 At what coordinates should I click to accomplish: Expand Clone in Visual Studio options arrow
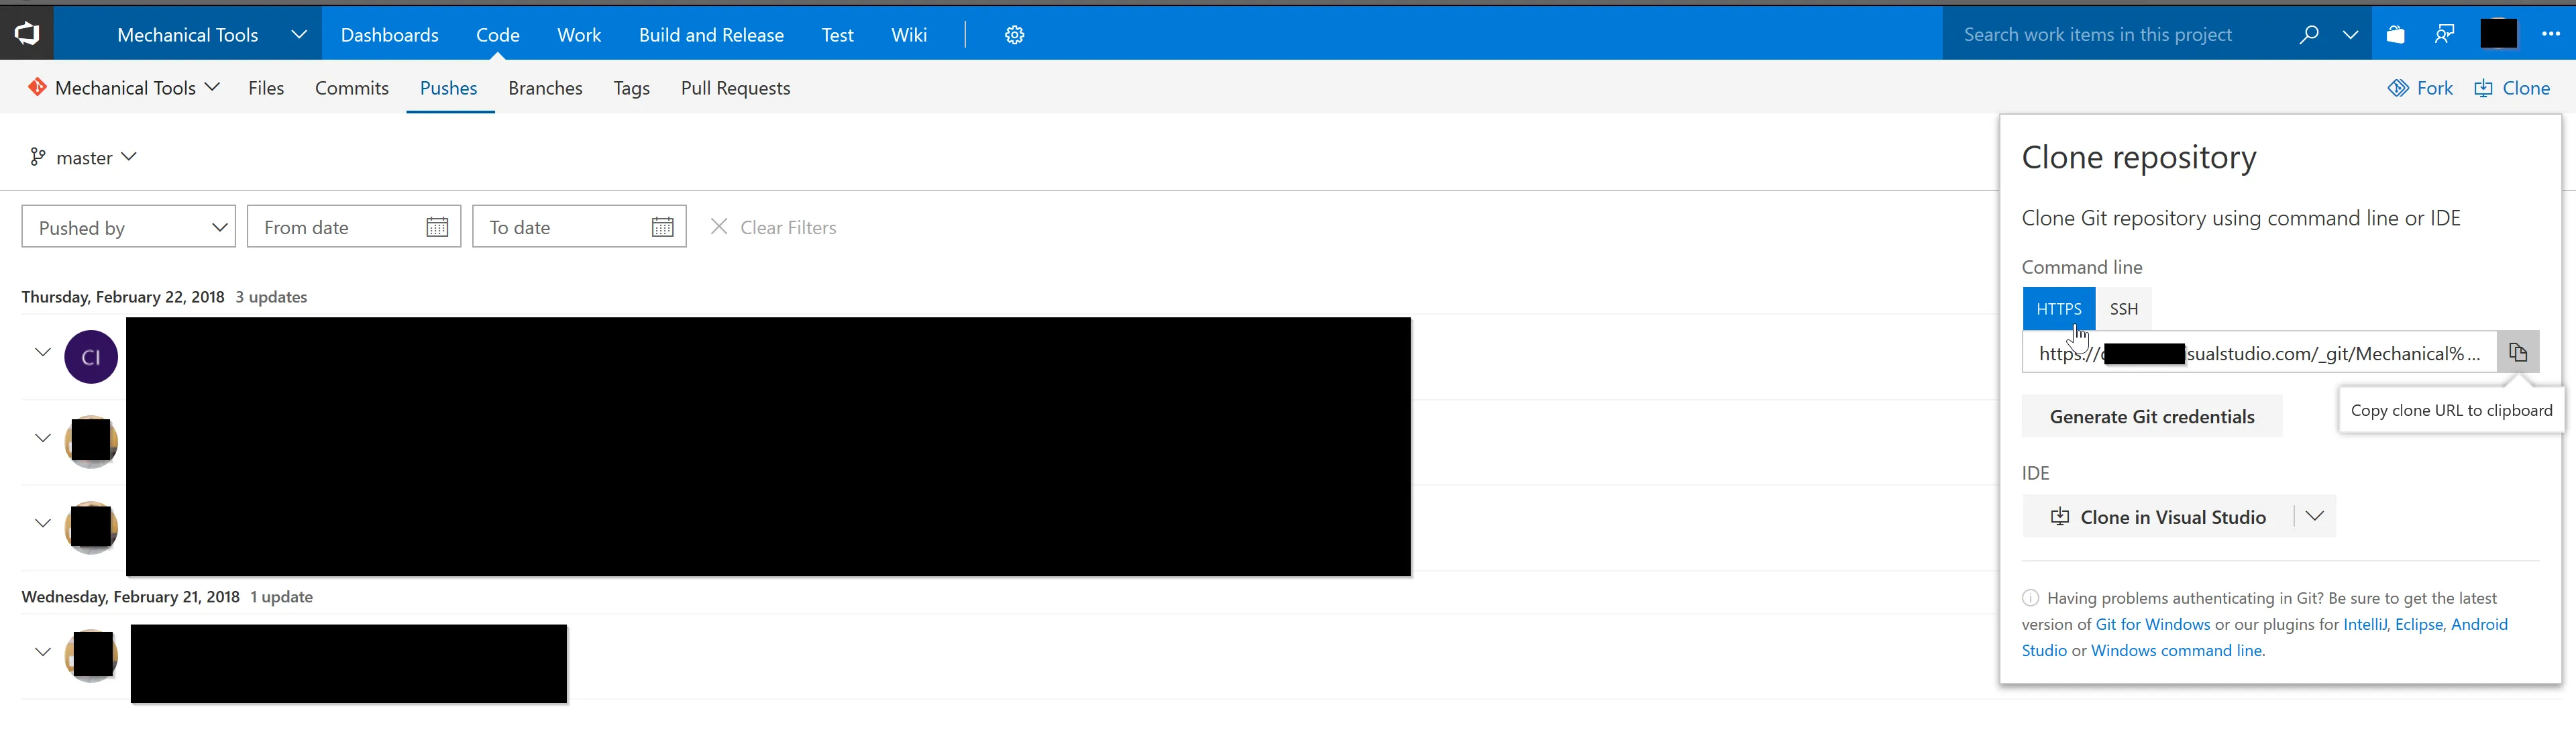[x=2314, y=517]
